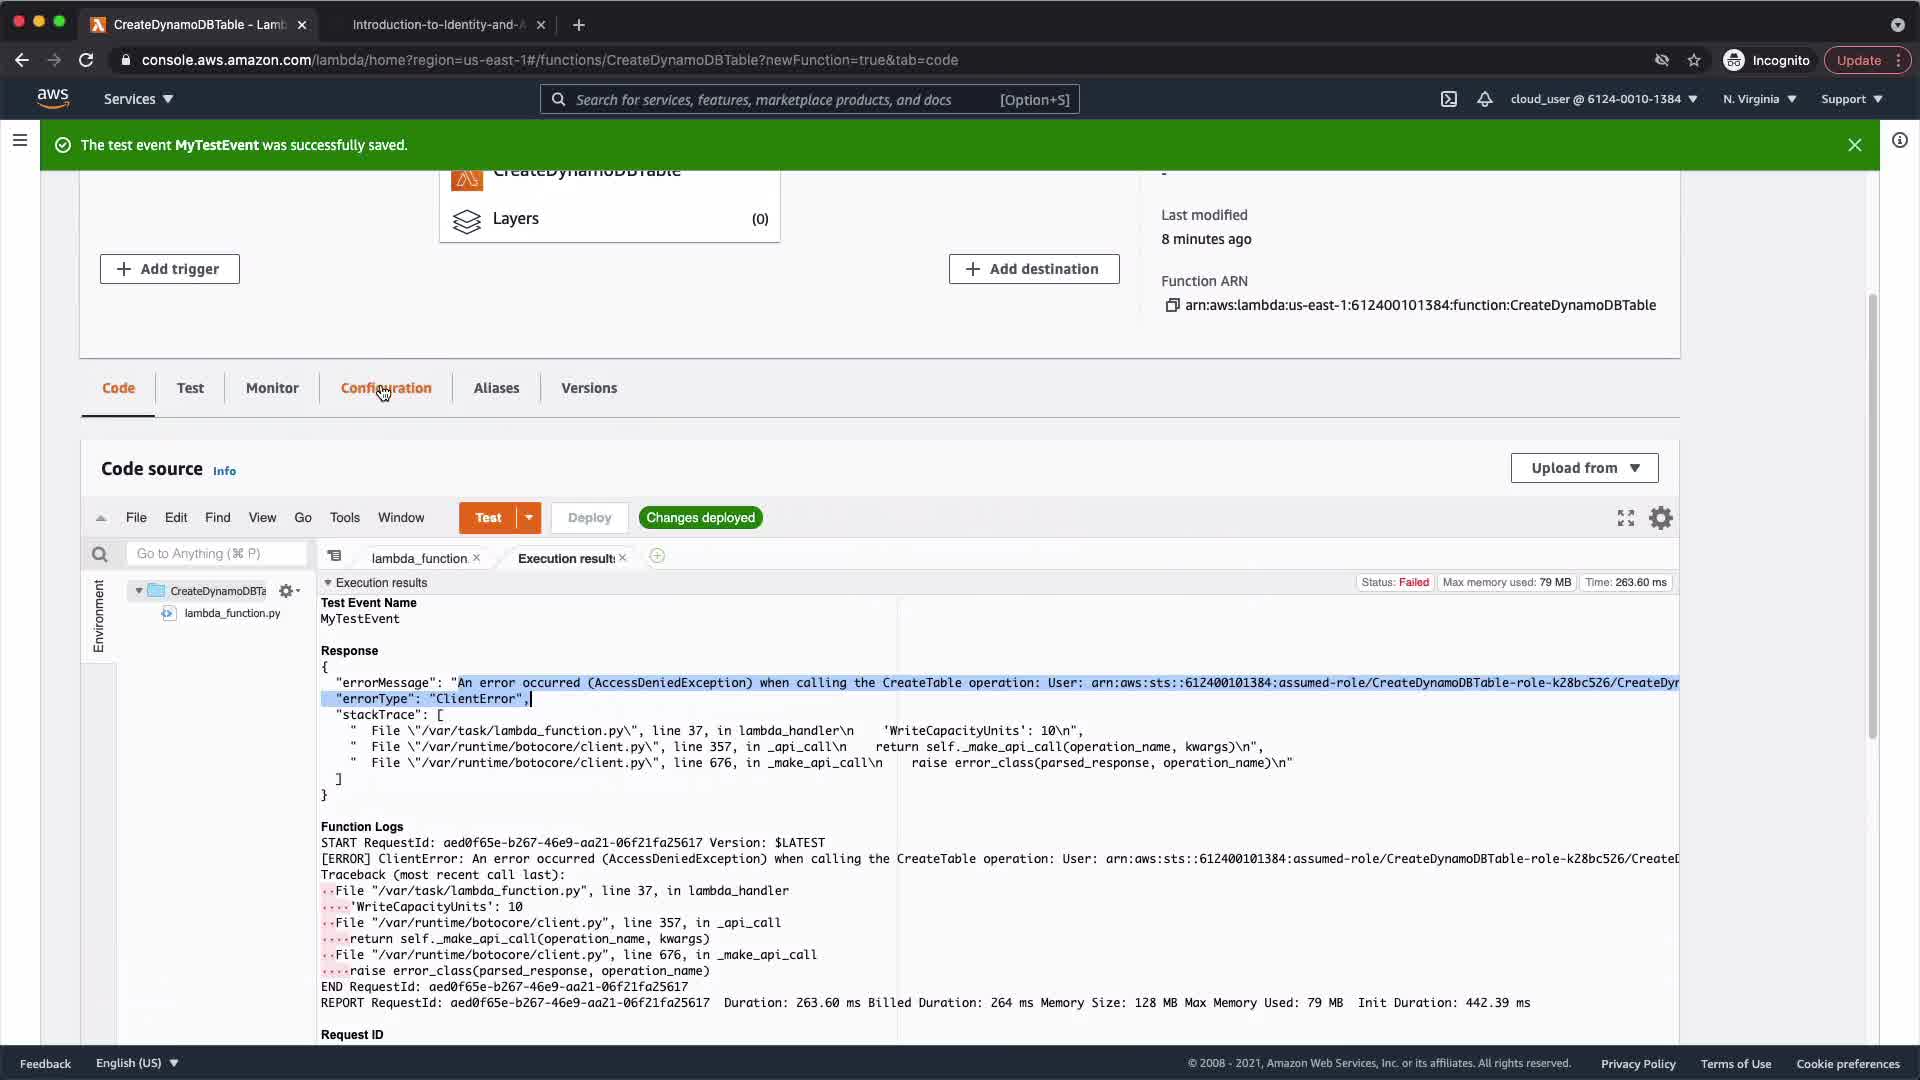Viewport: 1920px width, 1080px height.
Task: Expand the Test button dropdown arrow
Action: [529, 518]
